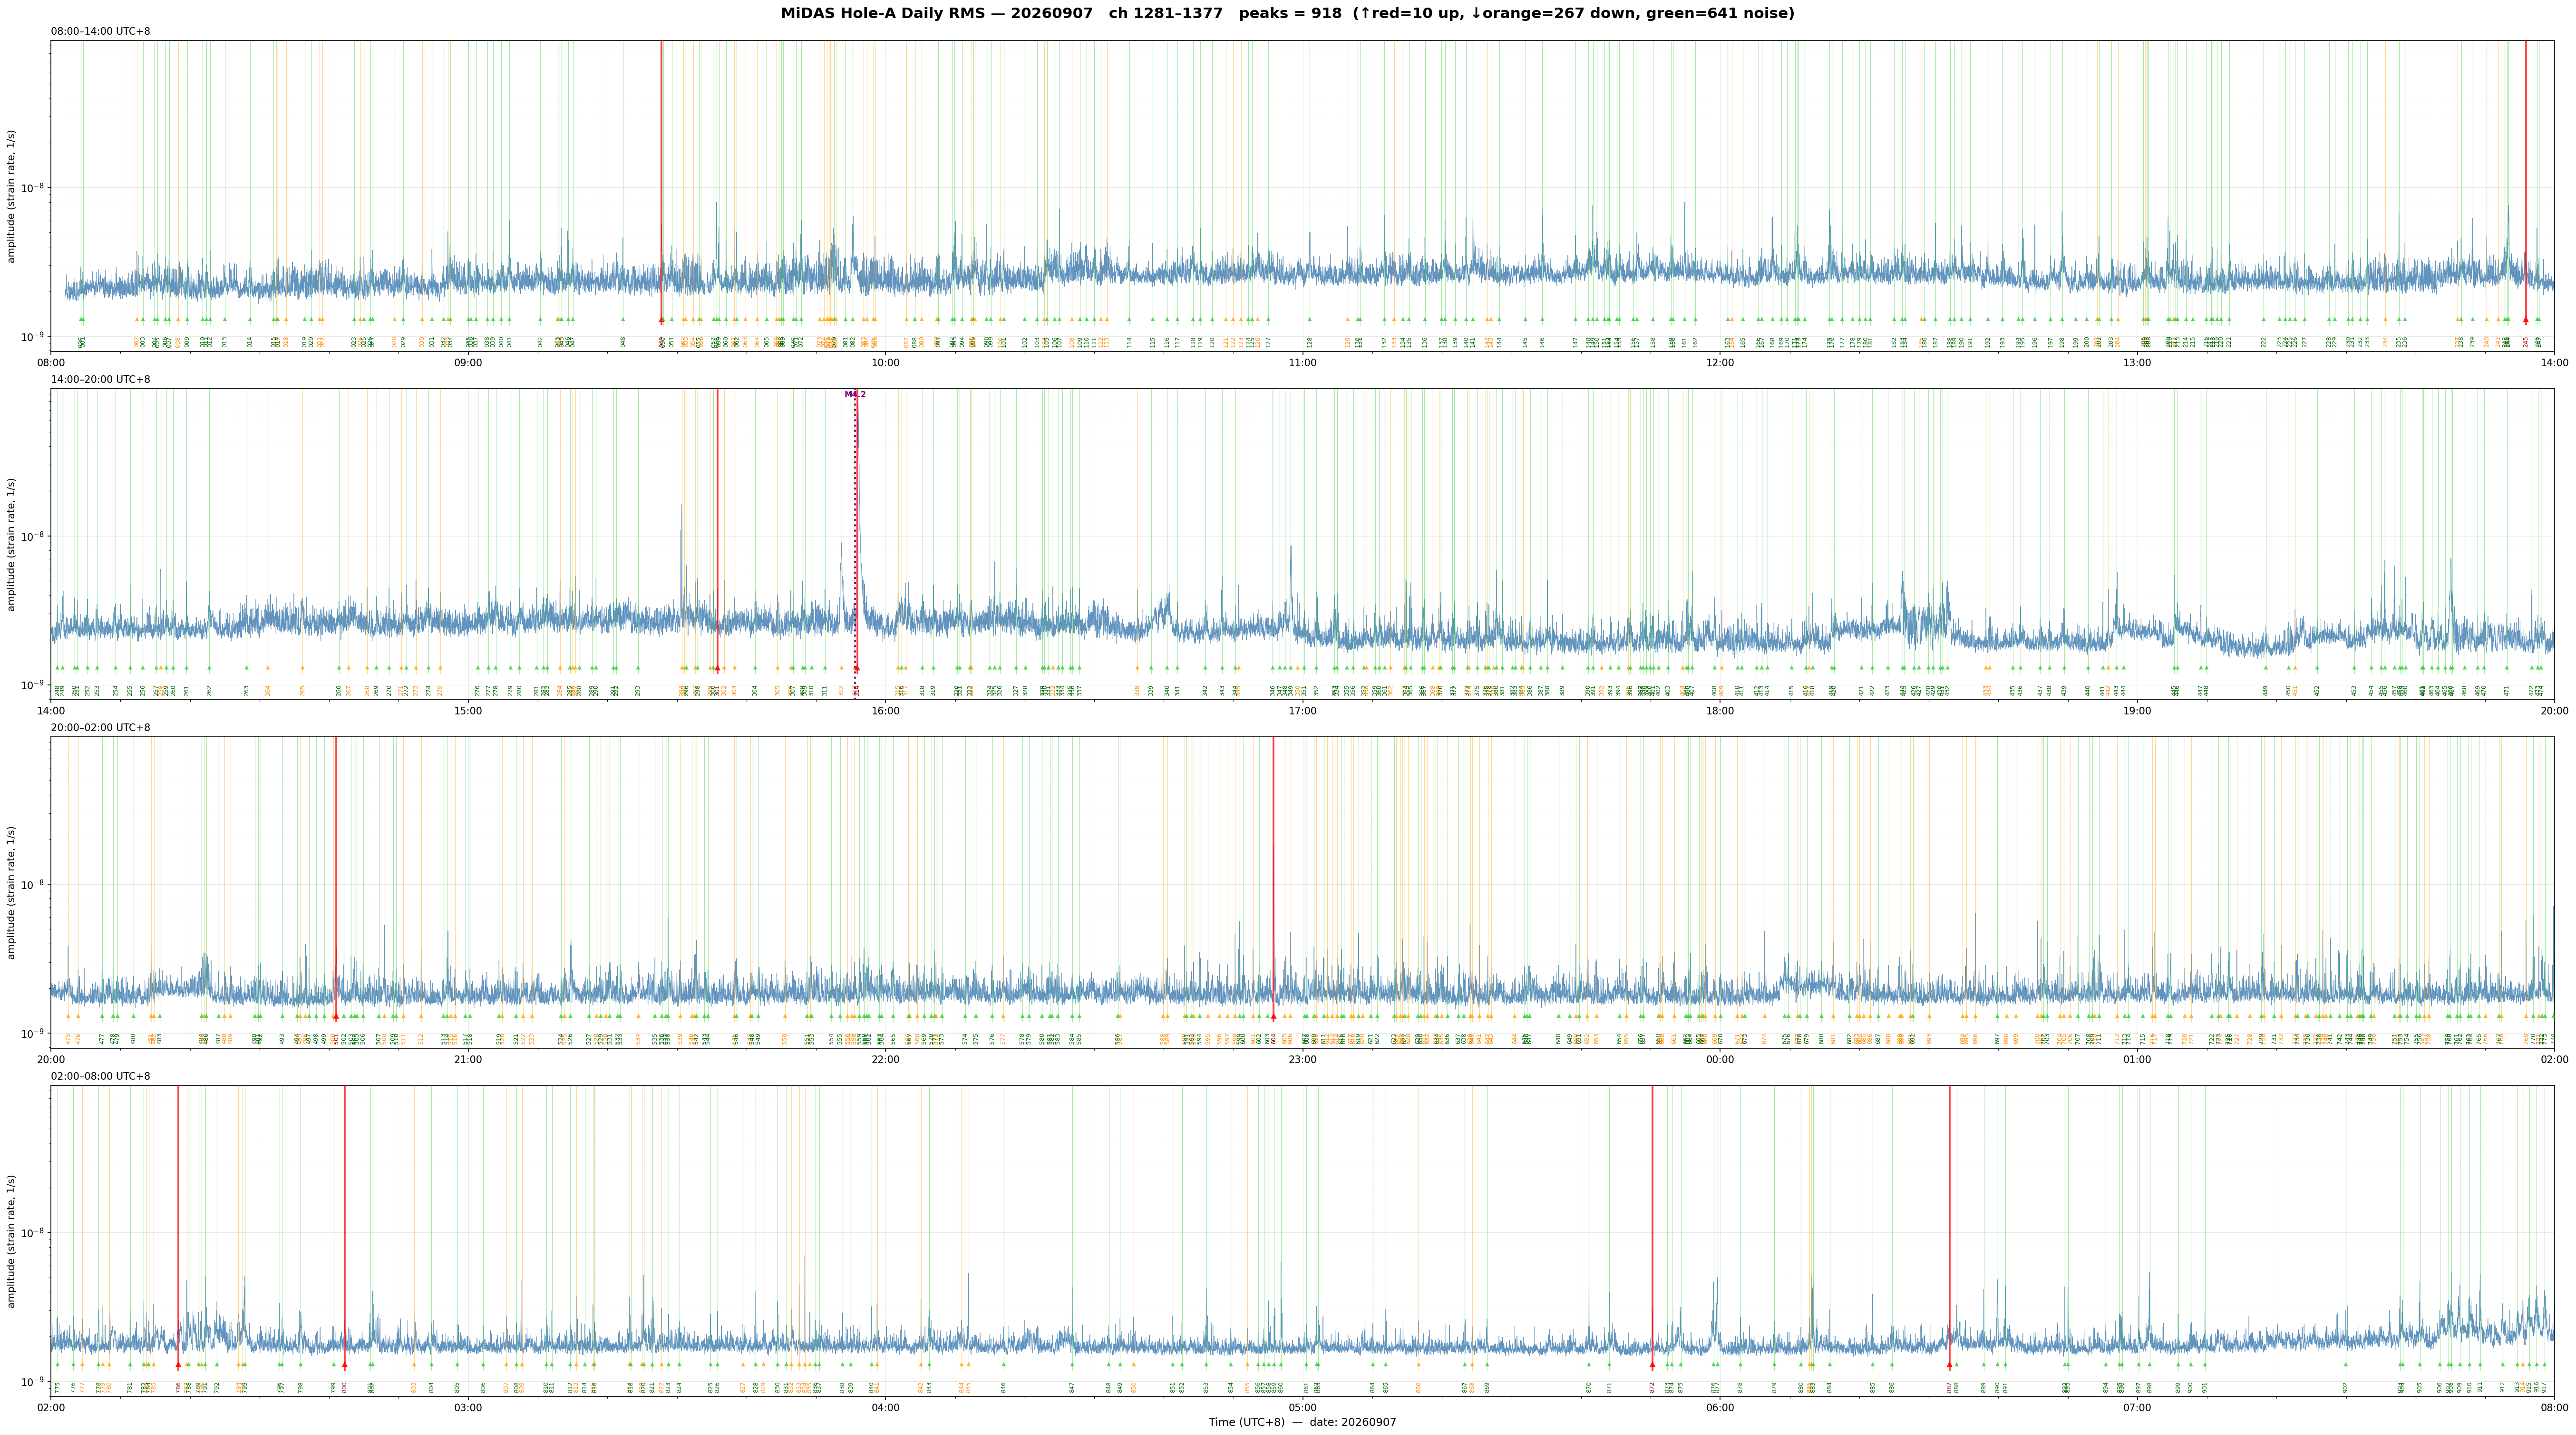Click the green peak number 304
Viewport: 2576px width, 1435px height.
pos(755,690)
